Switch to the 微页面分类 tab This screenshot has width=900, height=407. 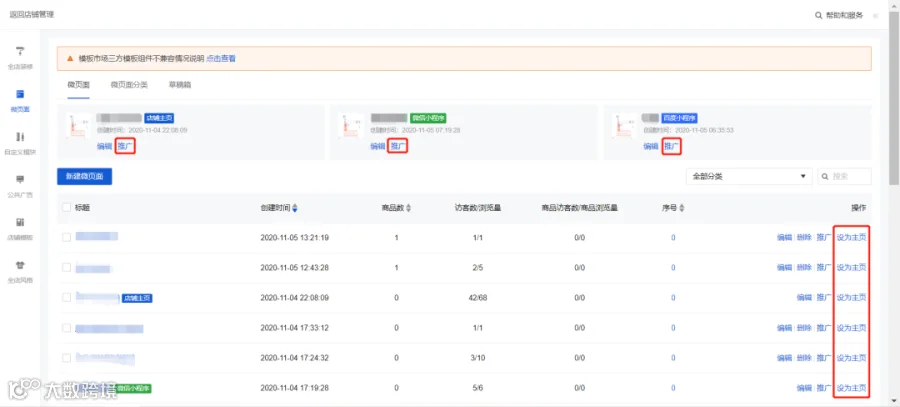click(129, 85)
